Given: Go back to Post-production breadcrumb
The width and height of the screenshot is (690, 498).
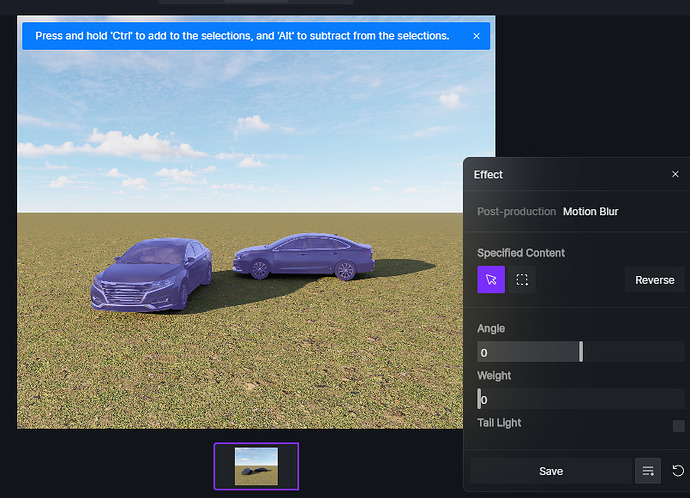Looking at the screenshot, I should (x=516, y=212).
